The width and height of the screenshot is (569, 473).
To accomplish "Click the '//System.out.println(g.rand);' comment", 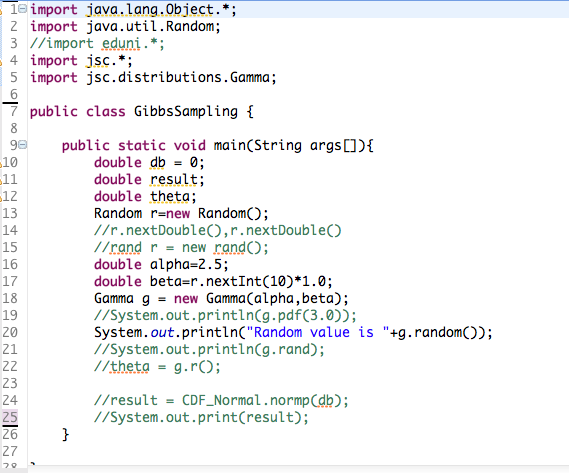I will [209, 350].
